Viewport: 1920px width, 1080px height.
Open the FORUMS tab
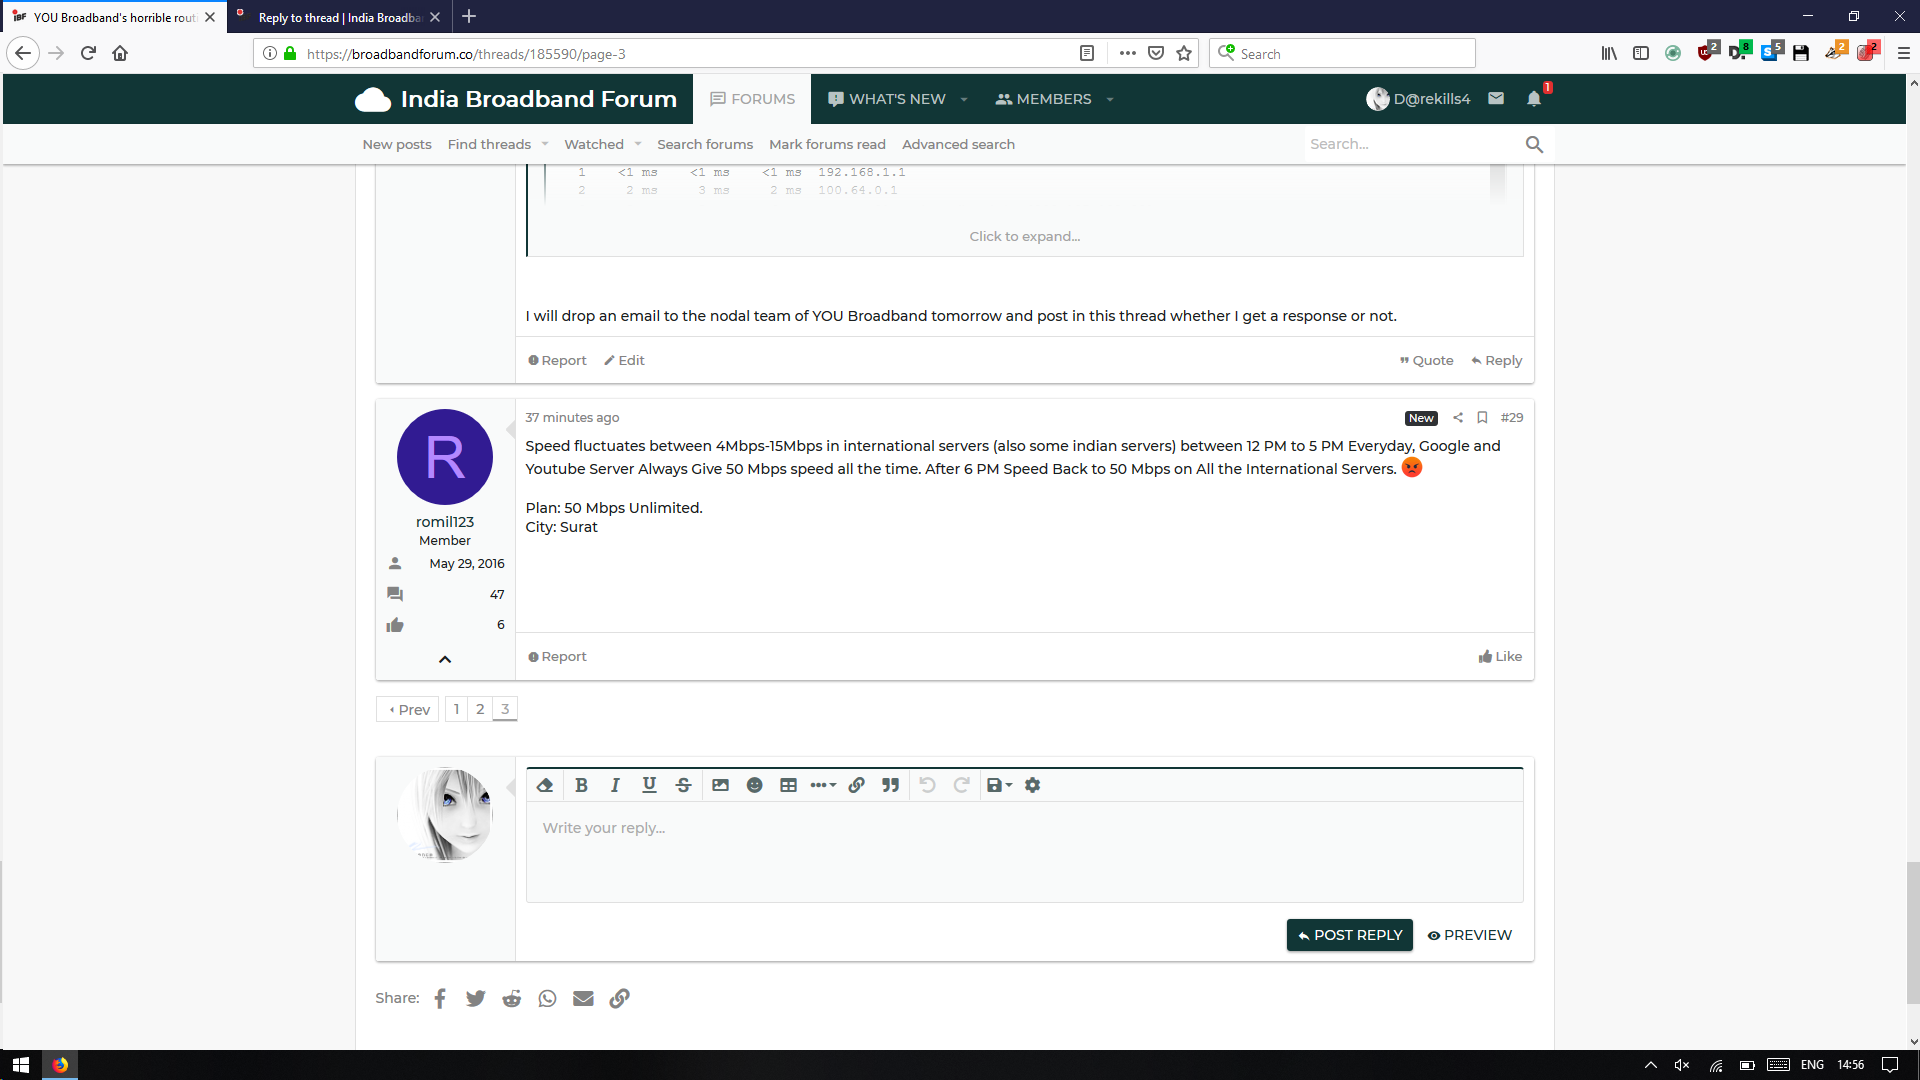coord(753,99)
